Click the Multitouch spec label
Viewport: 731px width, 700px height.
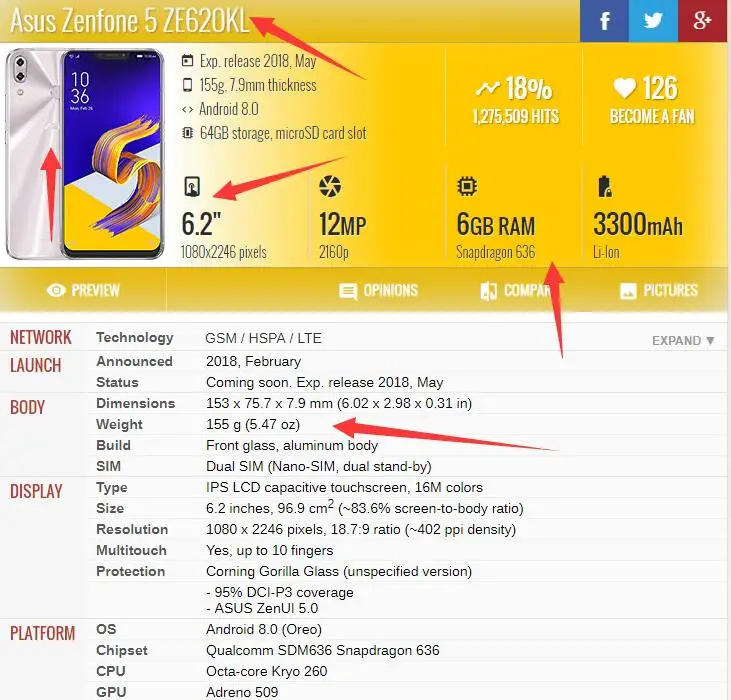click(x=131, y=550)
